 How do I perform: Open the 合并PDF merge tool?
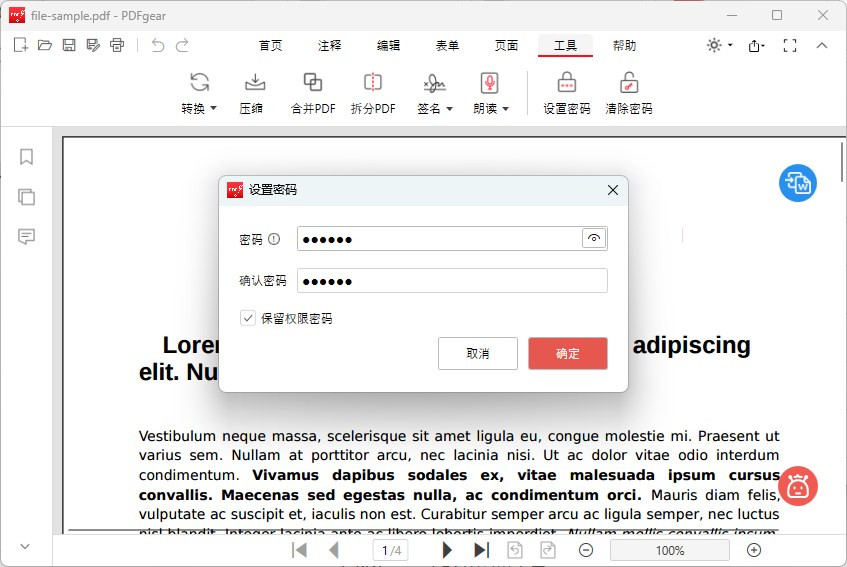[x=313, y=93]
